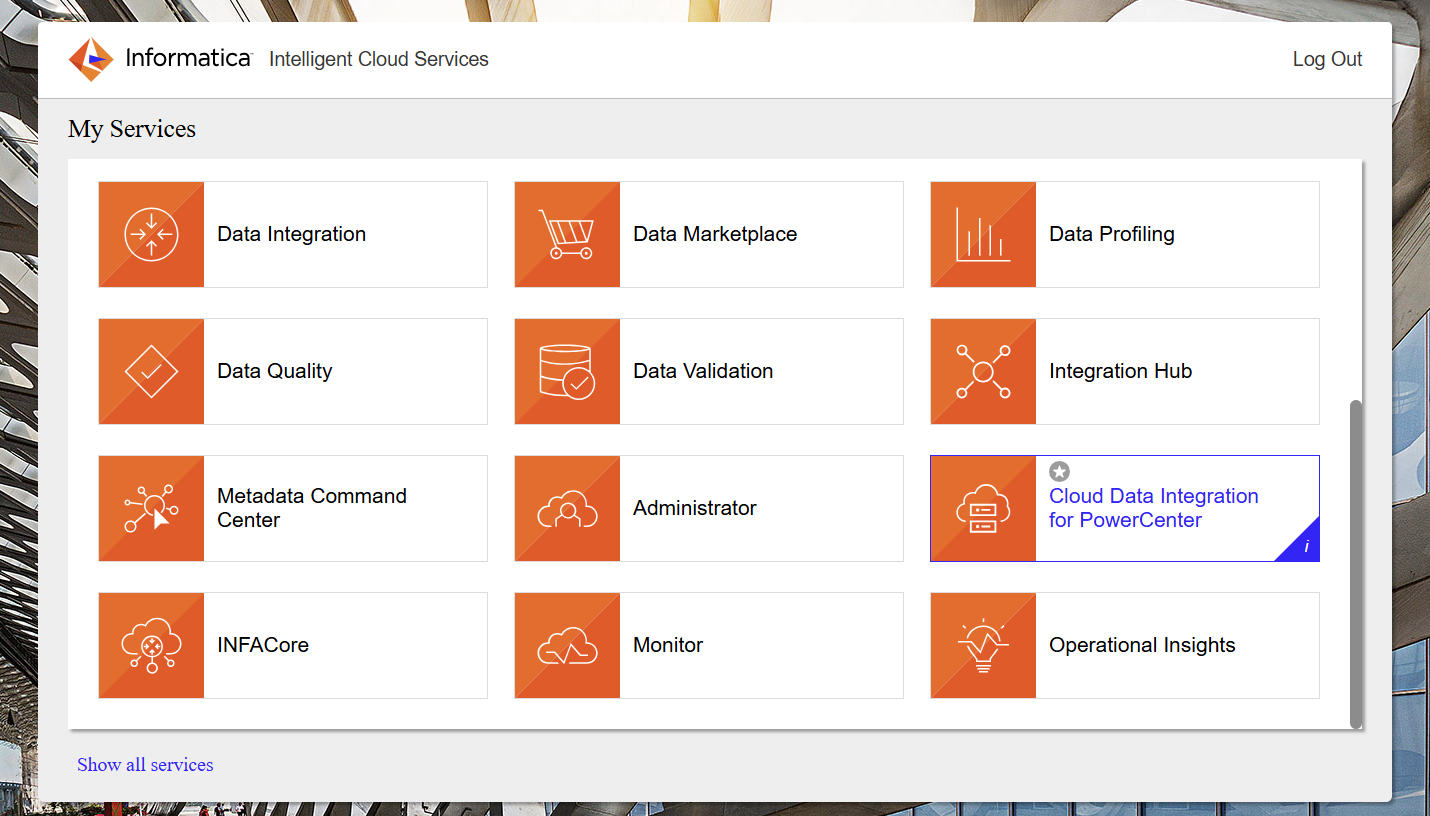
Task: Open the Data Validation tile label
Action: pos(703,371)
